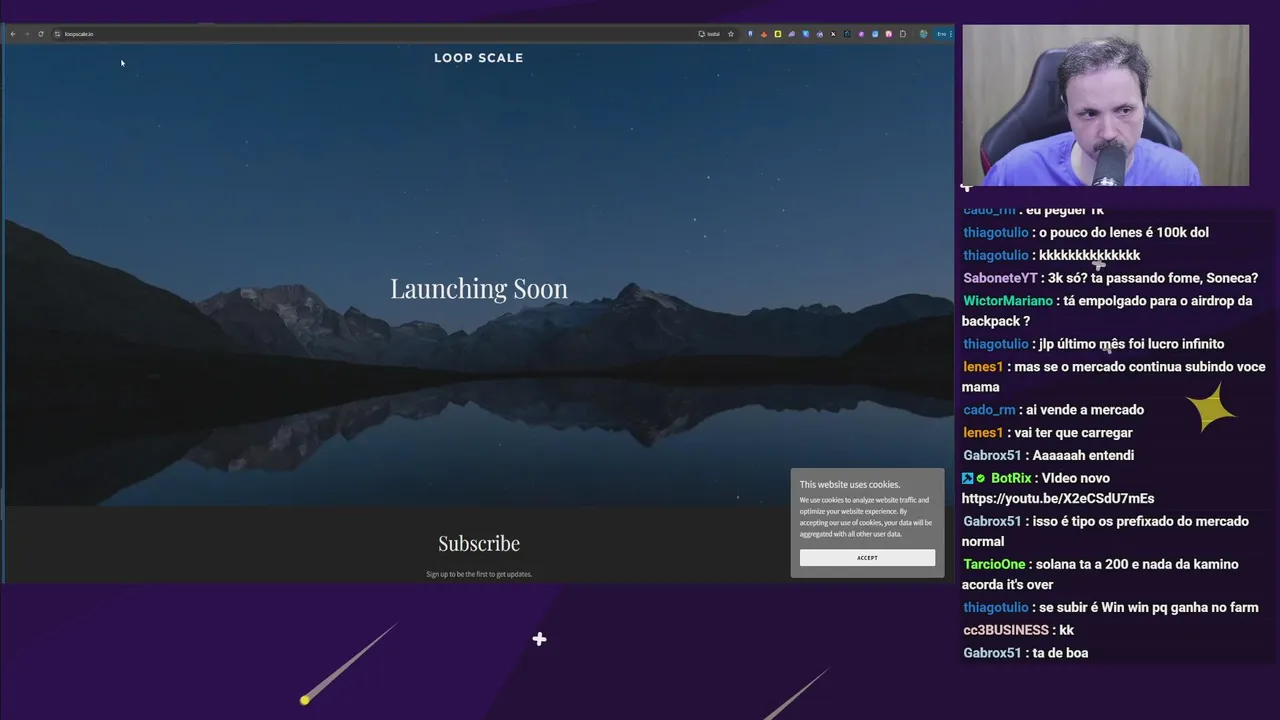Screen dimensions: 1280x720
Task: Open the pink extension icon in toolbar
Action: pos(889,34)
